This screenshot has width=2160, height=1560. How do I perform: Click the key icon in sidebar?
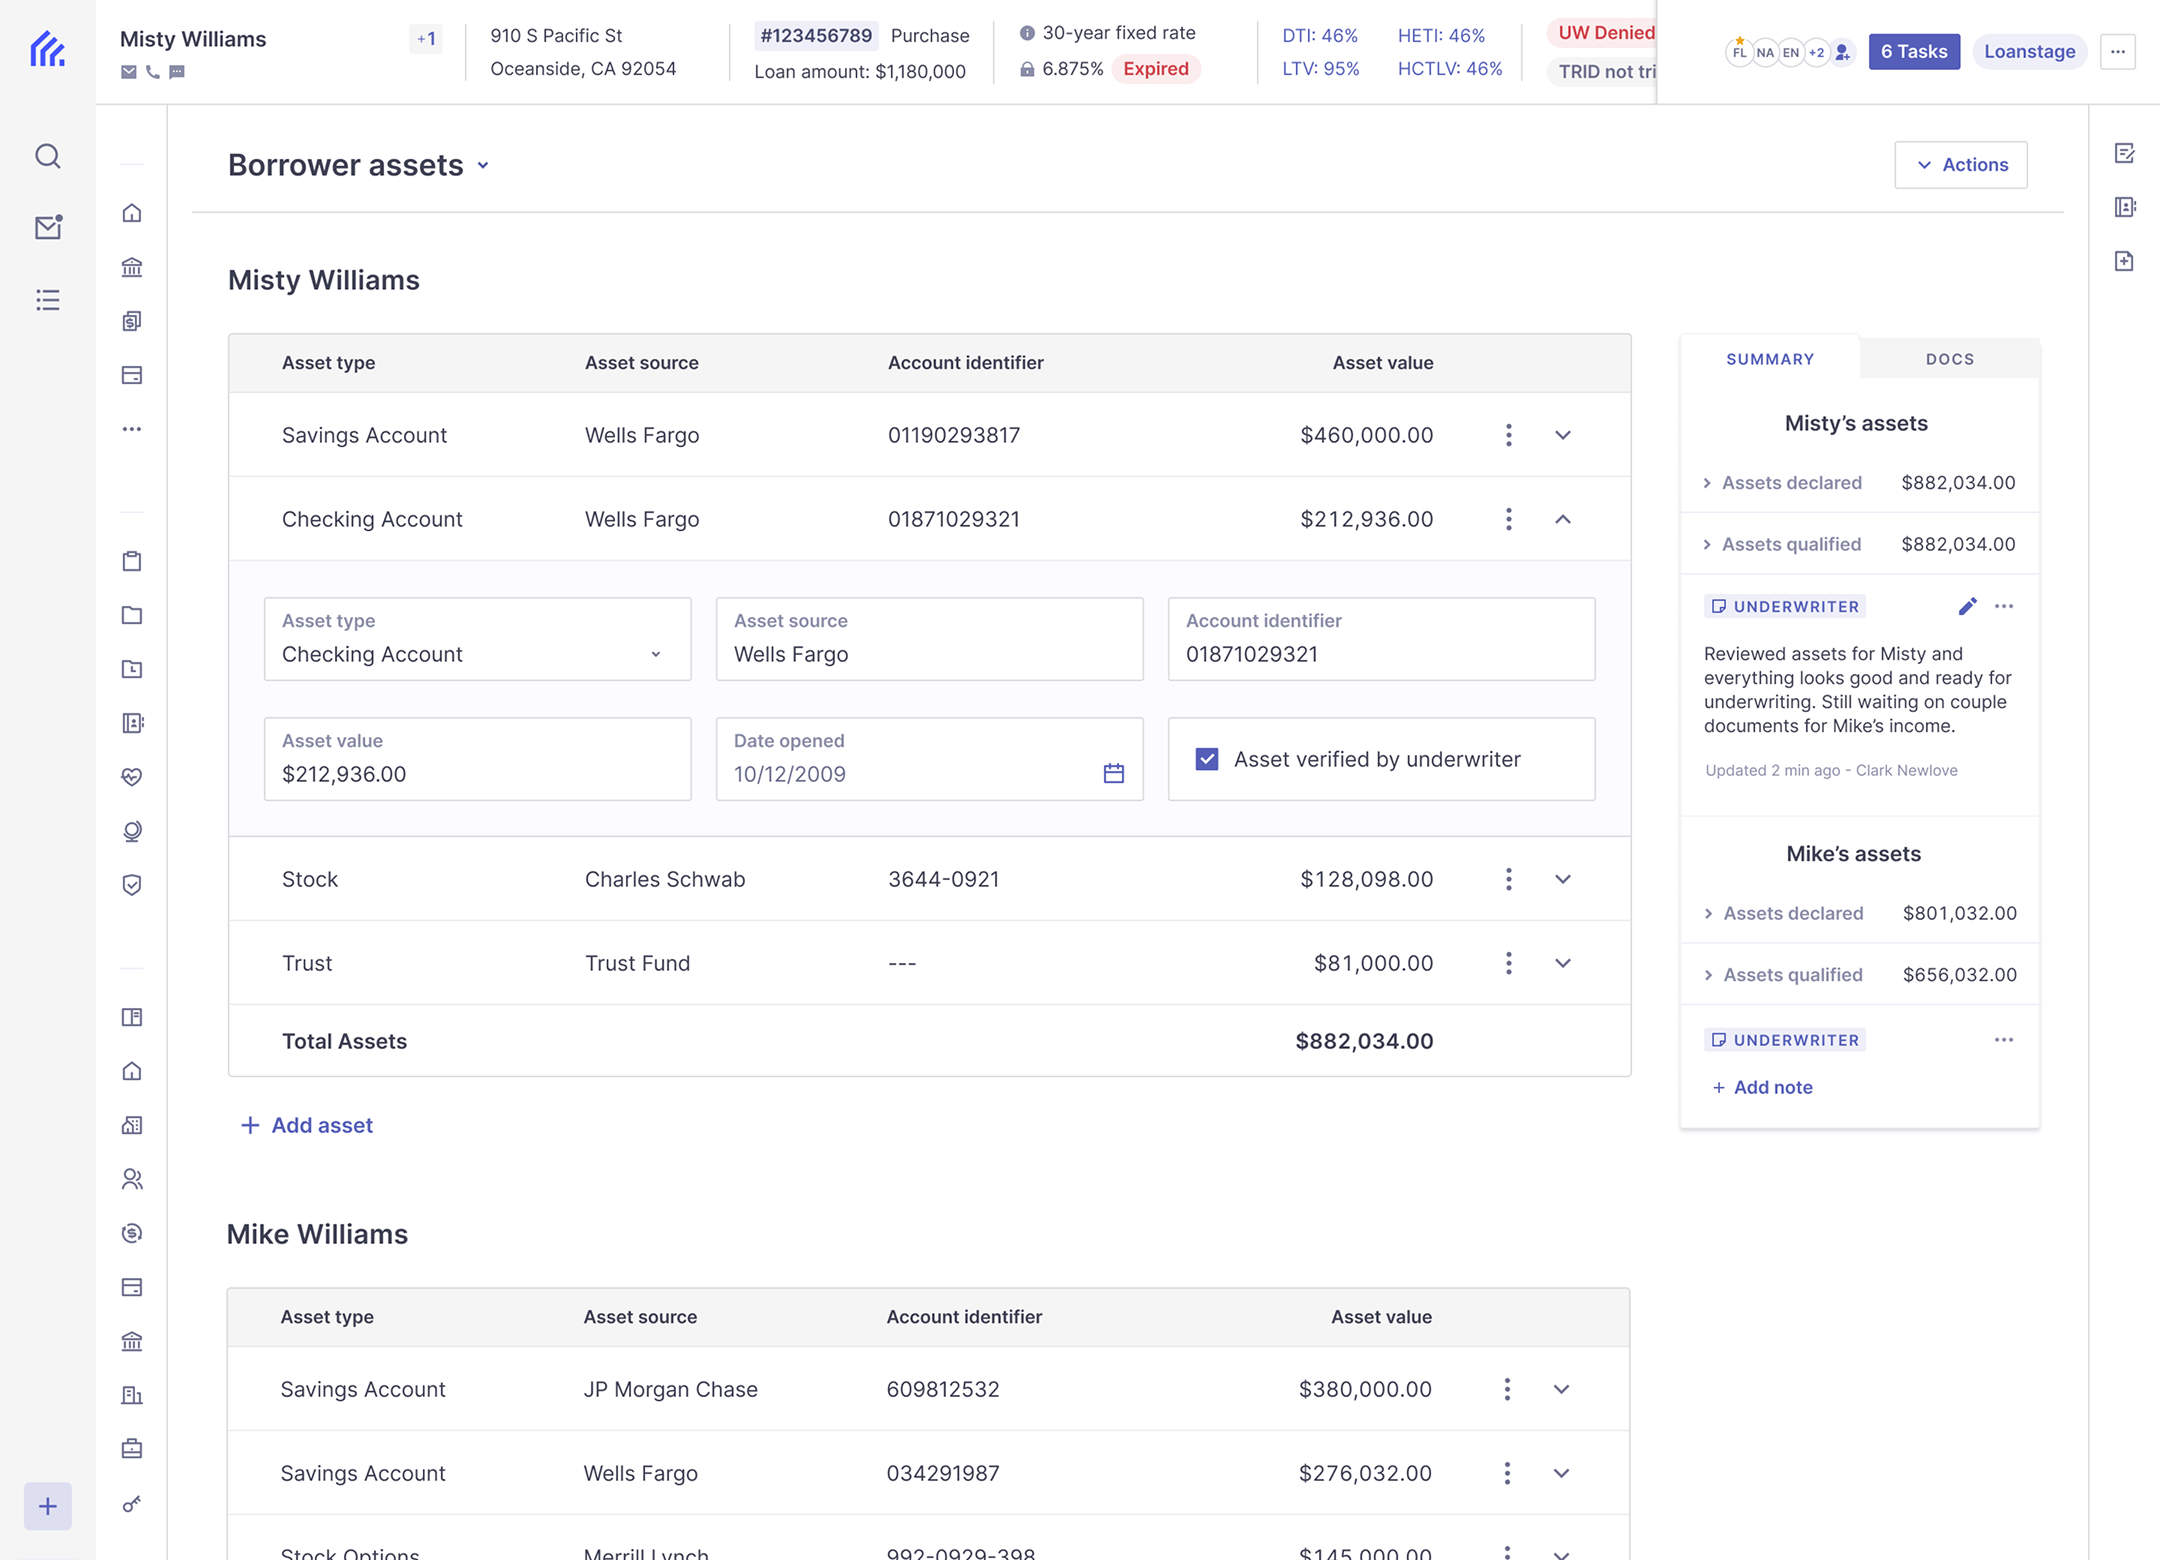coord(132,1503)
